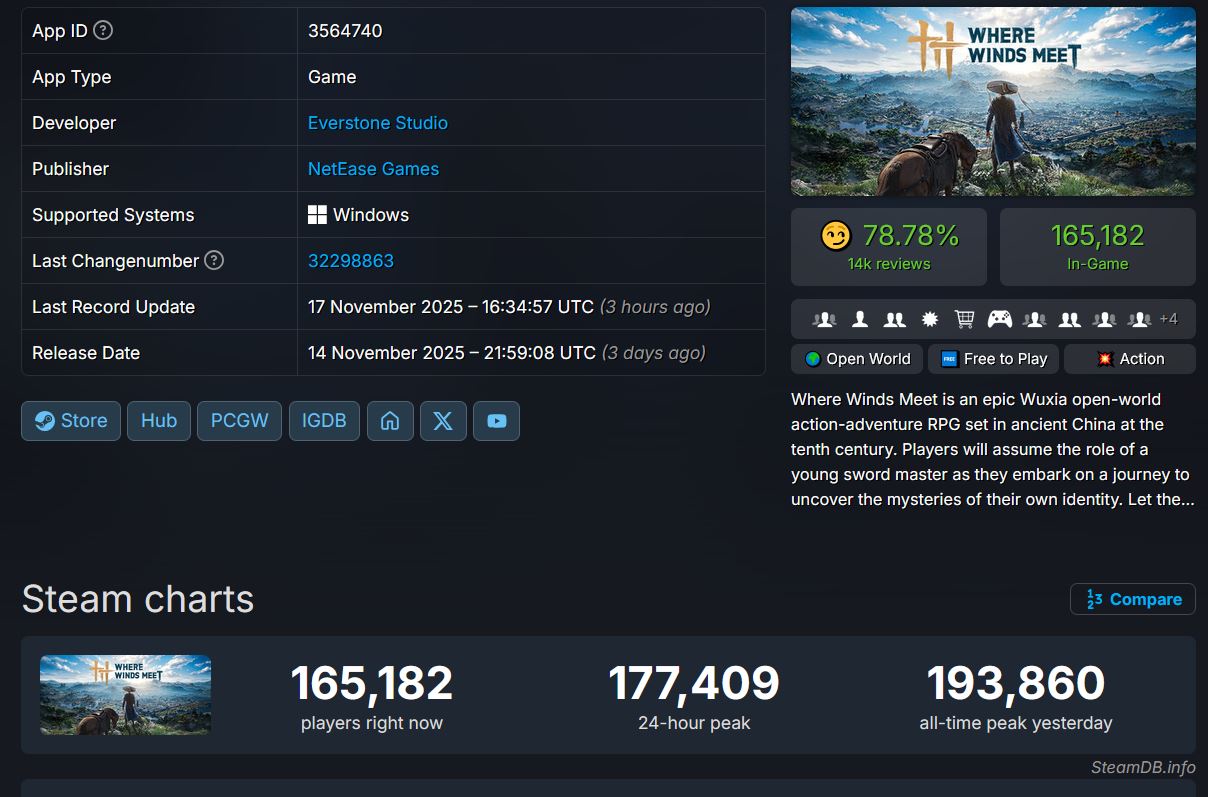Click the home website icon button
Viewport: 1208px width, 797px height.
390,421
